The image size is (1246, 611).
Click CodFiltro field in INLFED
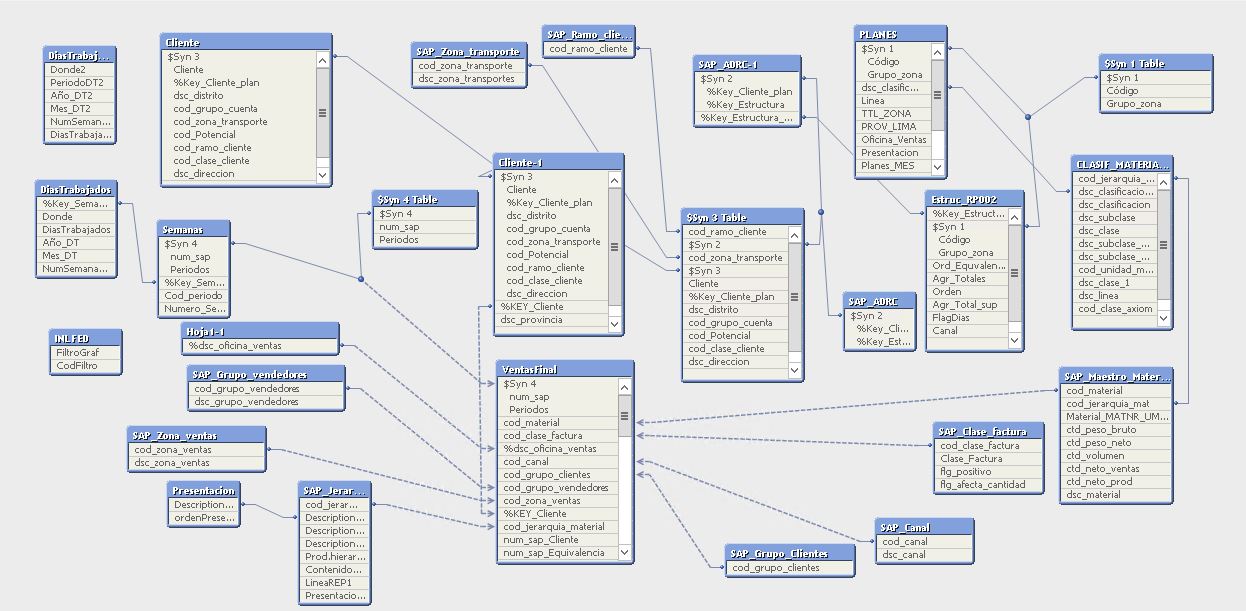[x=85, y=366]
